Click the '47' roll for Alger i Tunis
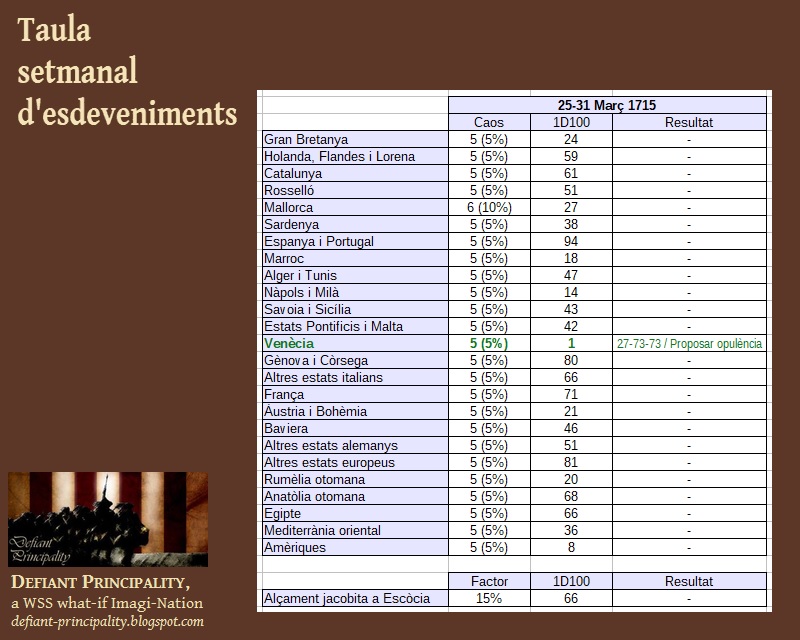Image resolution: width=800 pixels, height=640 pixels. point(571,276)
